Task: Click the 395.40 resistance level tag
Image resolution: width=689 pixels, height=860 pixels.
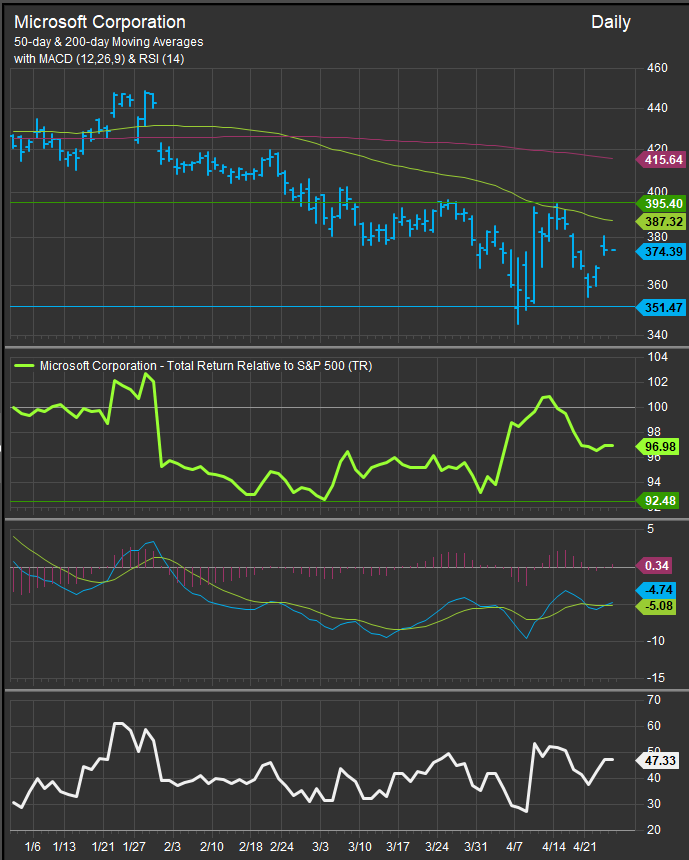Action: pyautogui.click(x=660, y=203)
